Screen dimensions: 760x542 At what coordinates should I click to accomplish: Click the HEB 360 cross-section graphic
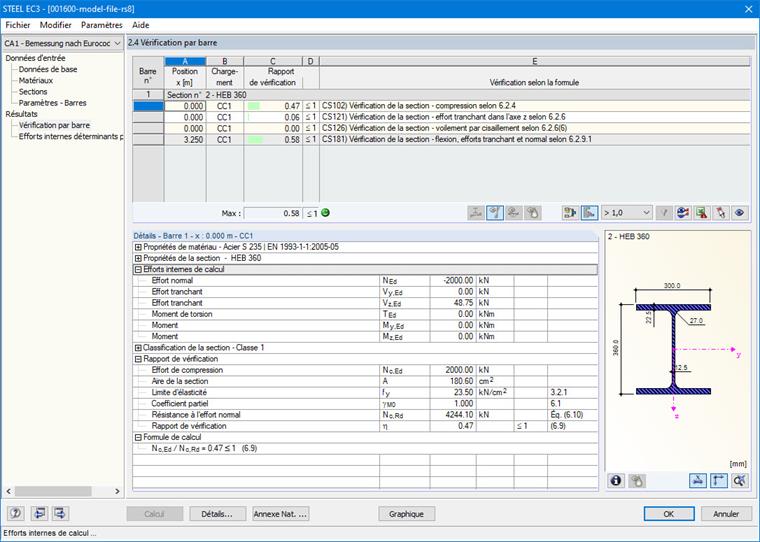673,349
